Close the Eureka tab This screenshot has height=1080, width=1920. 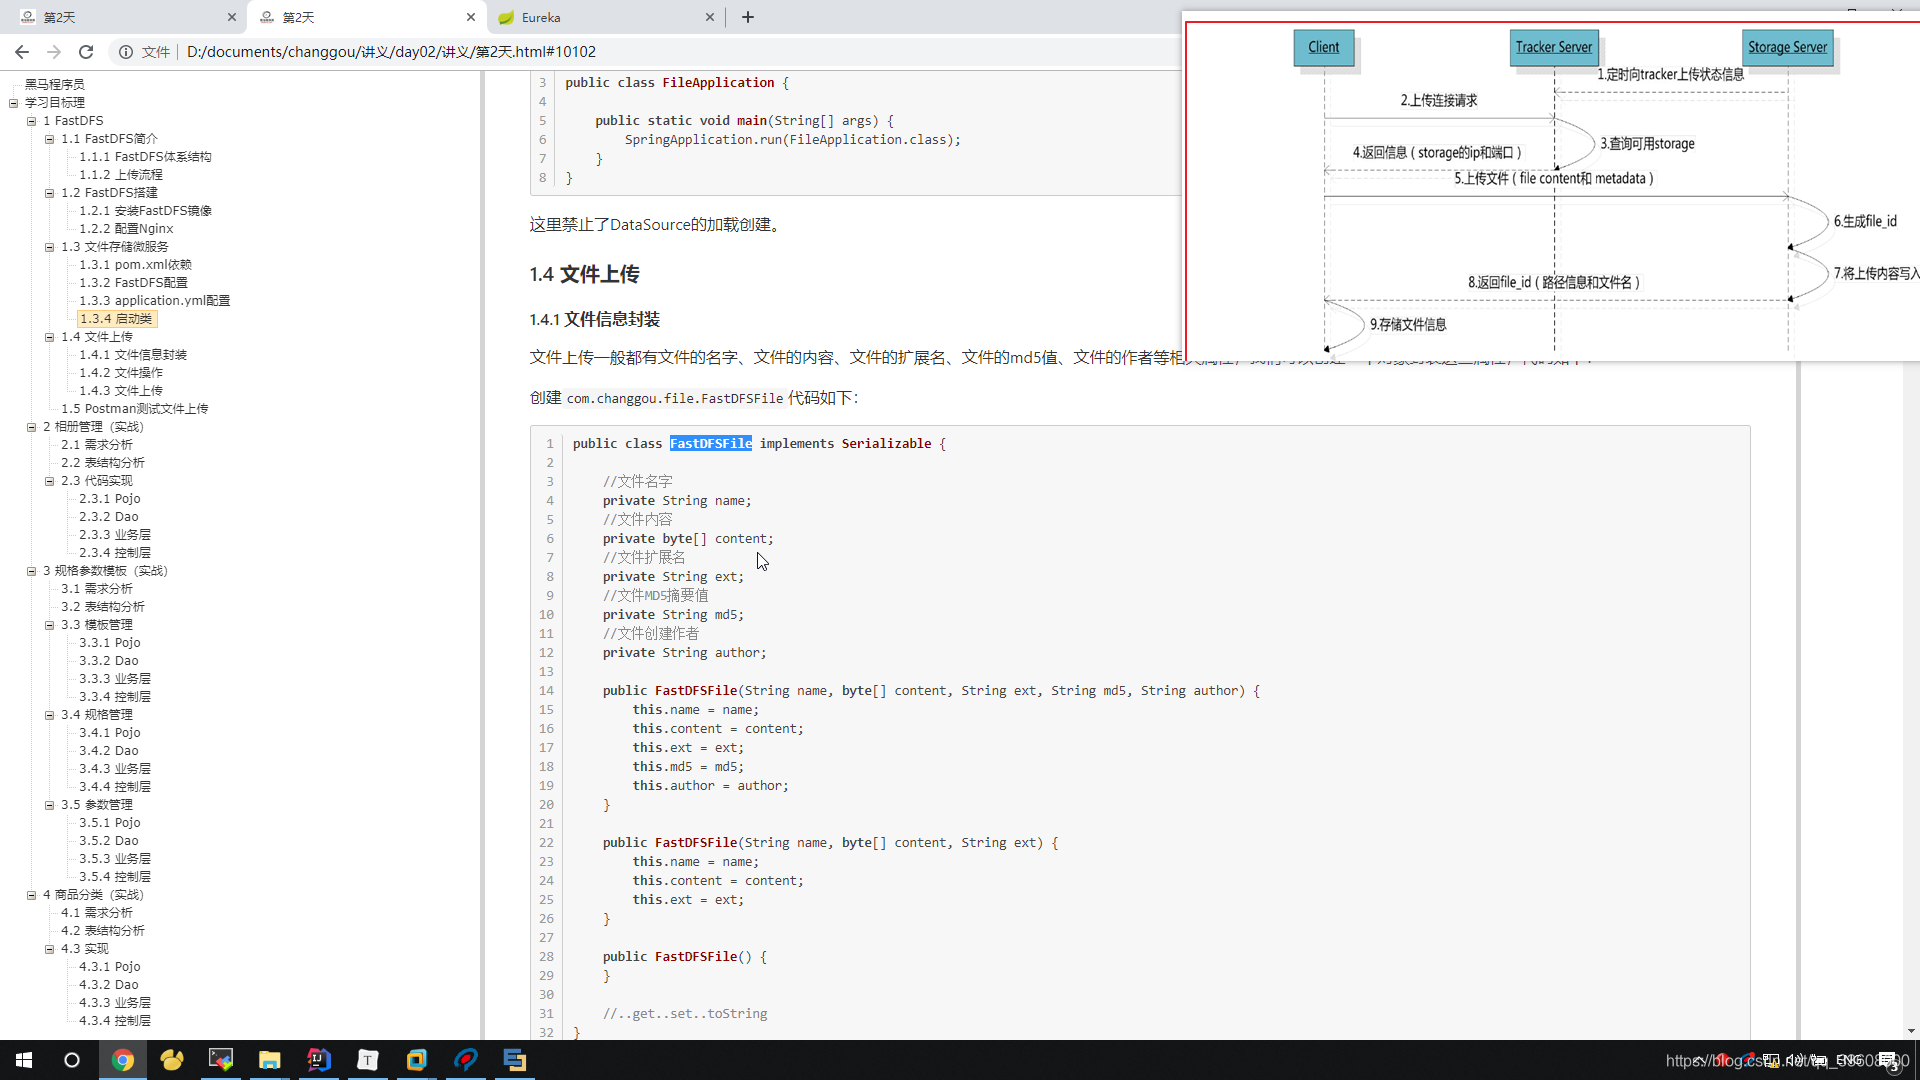710,17
